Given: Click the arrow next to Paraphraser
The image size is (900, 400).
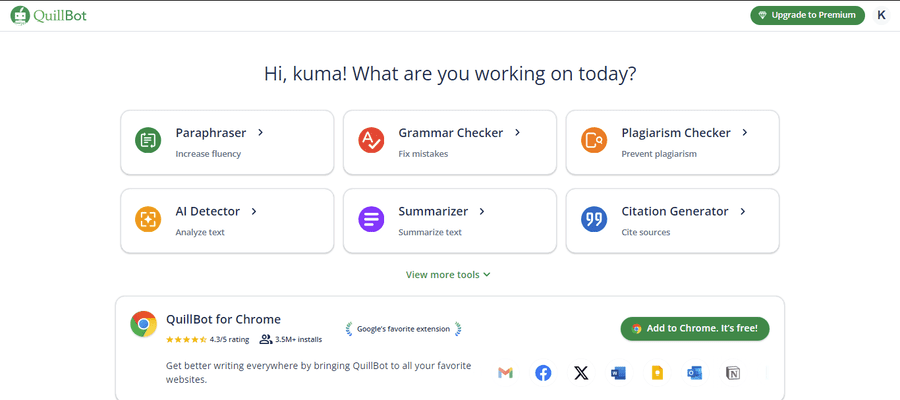Looking at the screenshot, I should 261,133.
